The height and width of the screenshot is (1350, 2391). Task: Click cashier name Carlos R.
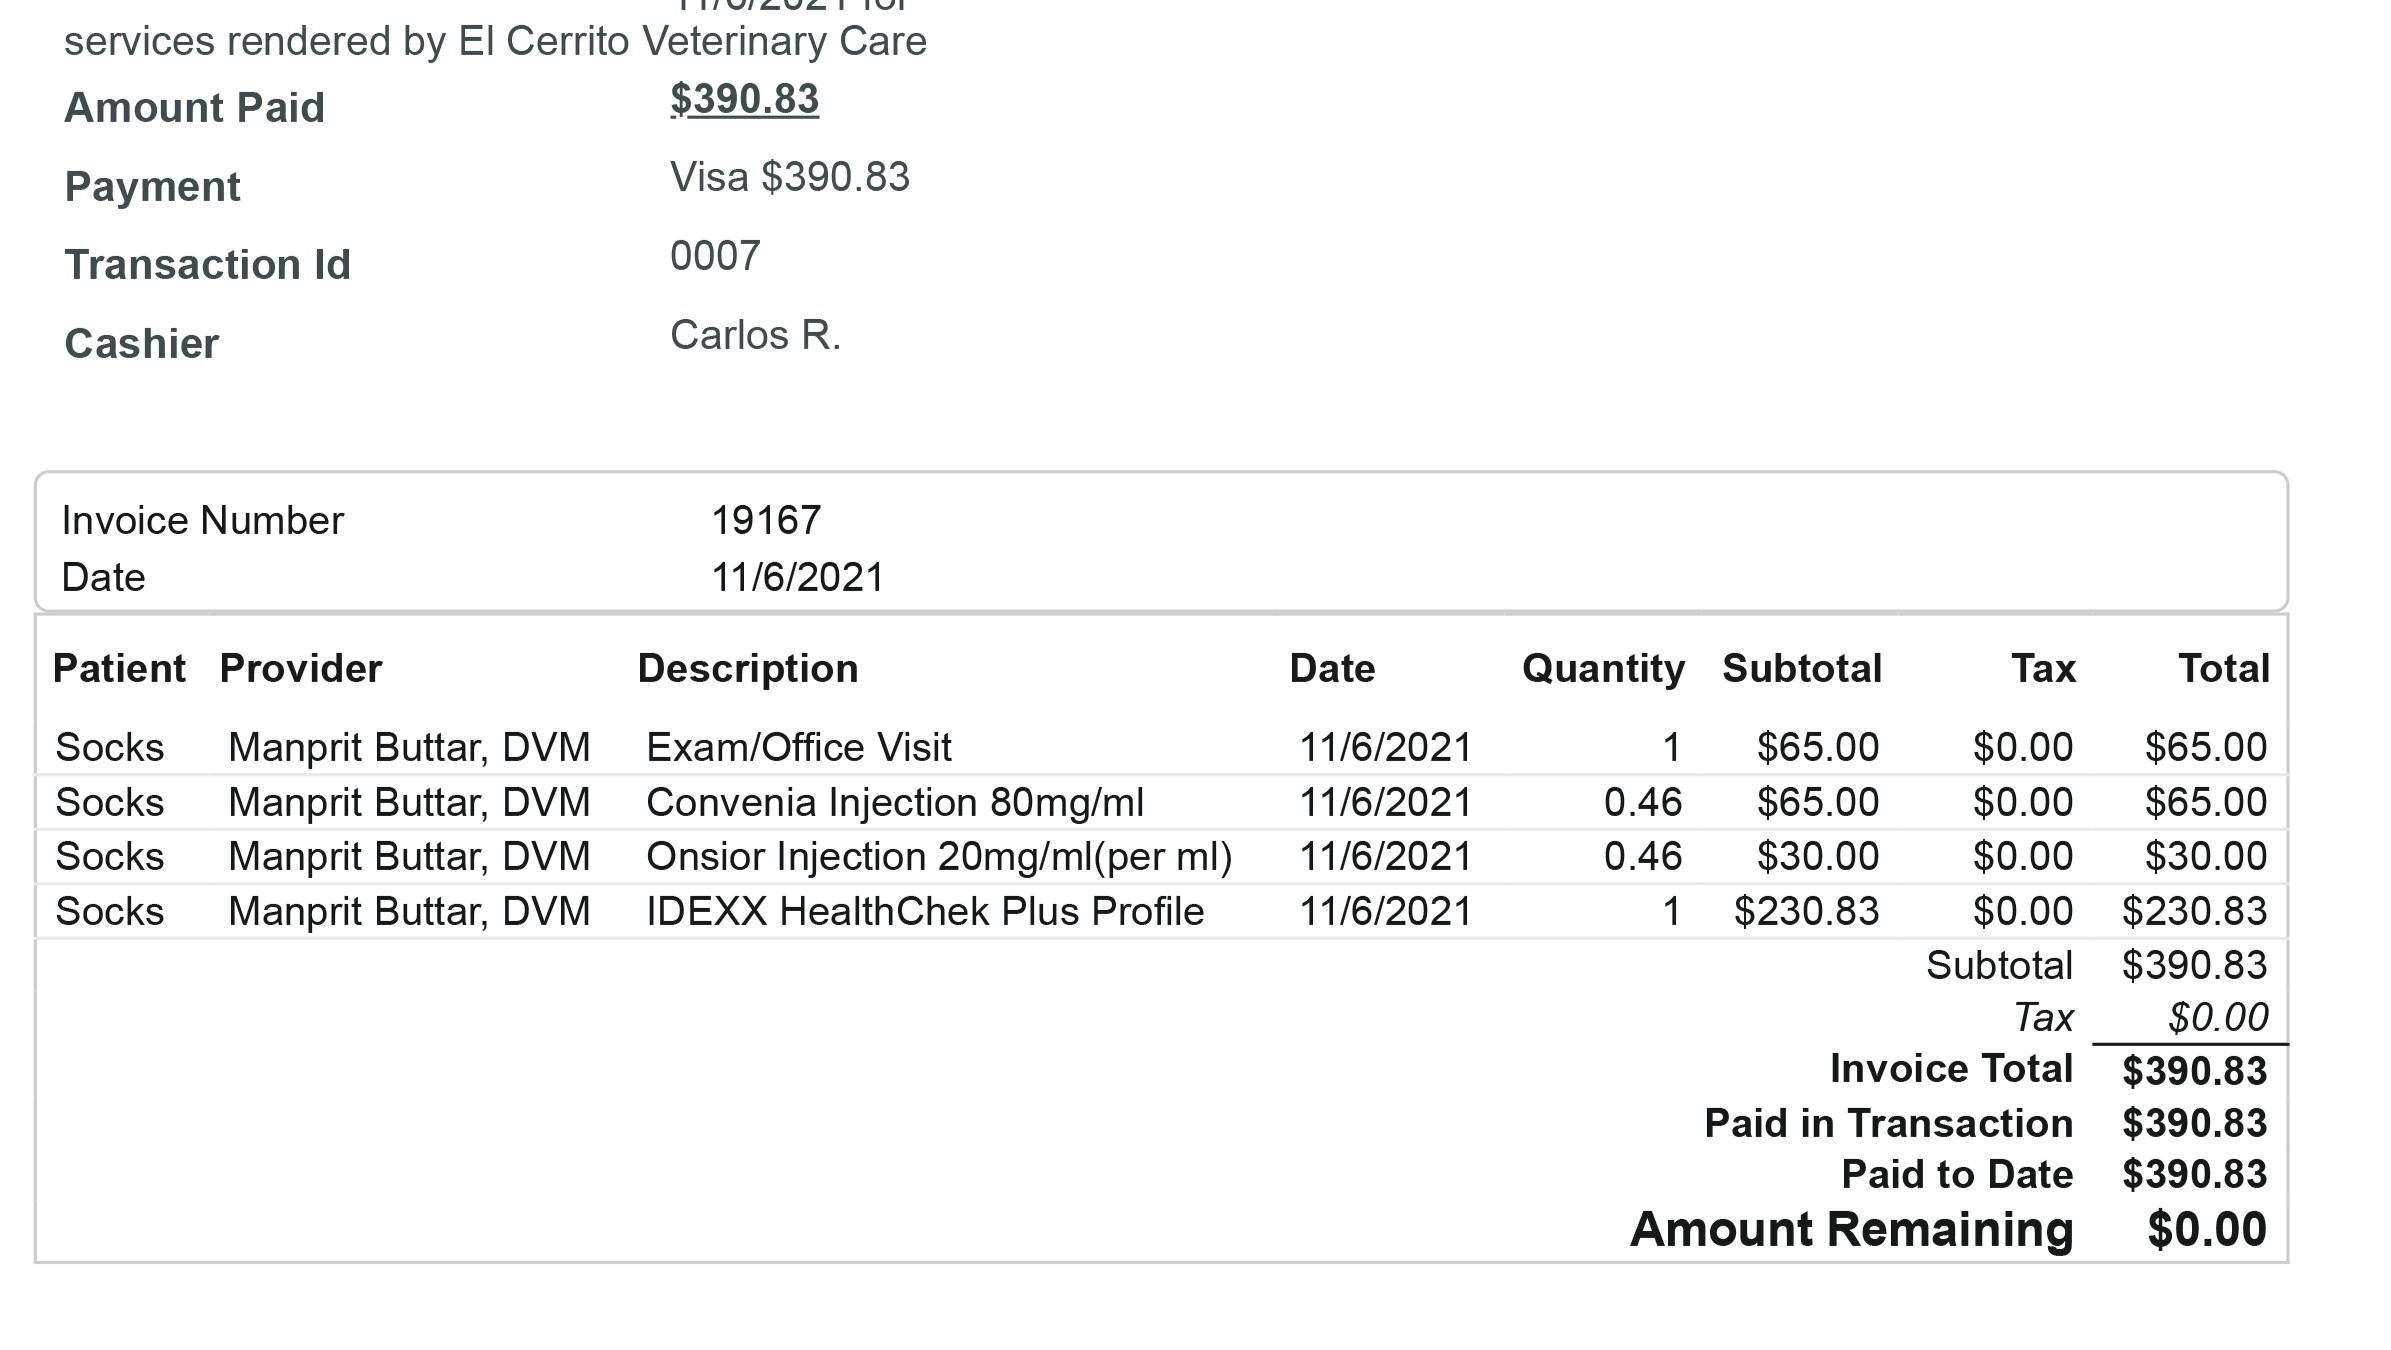[755, 335]
